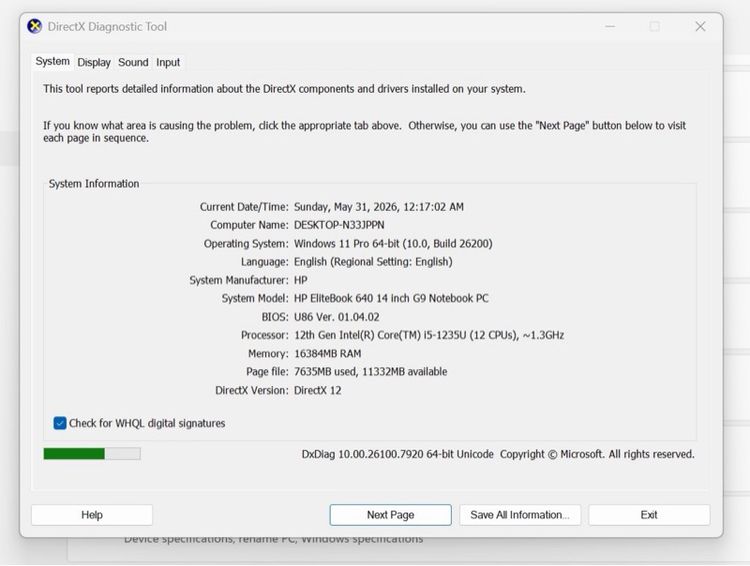Click 16384MB RAM memory value
The image size is (750, 566).
(x=328, y=354)
